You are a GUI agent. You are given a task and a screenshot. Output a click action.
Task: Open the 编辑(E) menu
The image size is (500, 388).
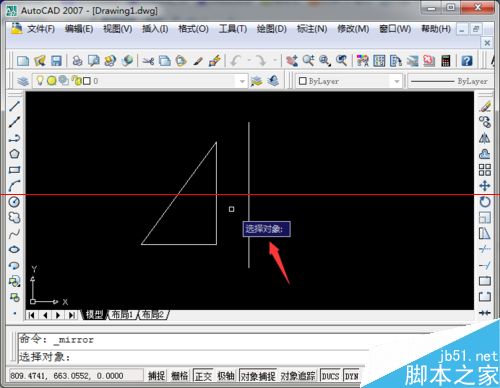(x=79, y=29)
